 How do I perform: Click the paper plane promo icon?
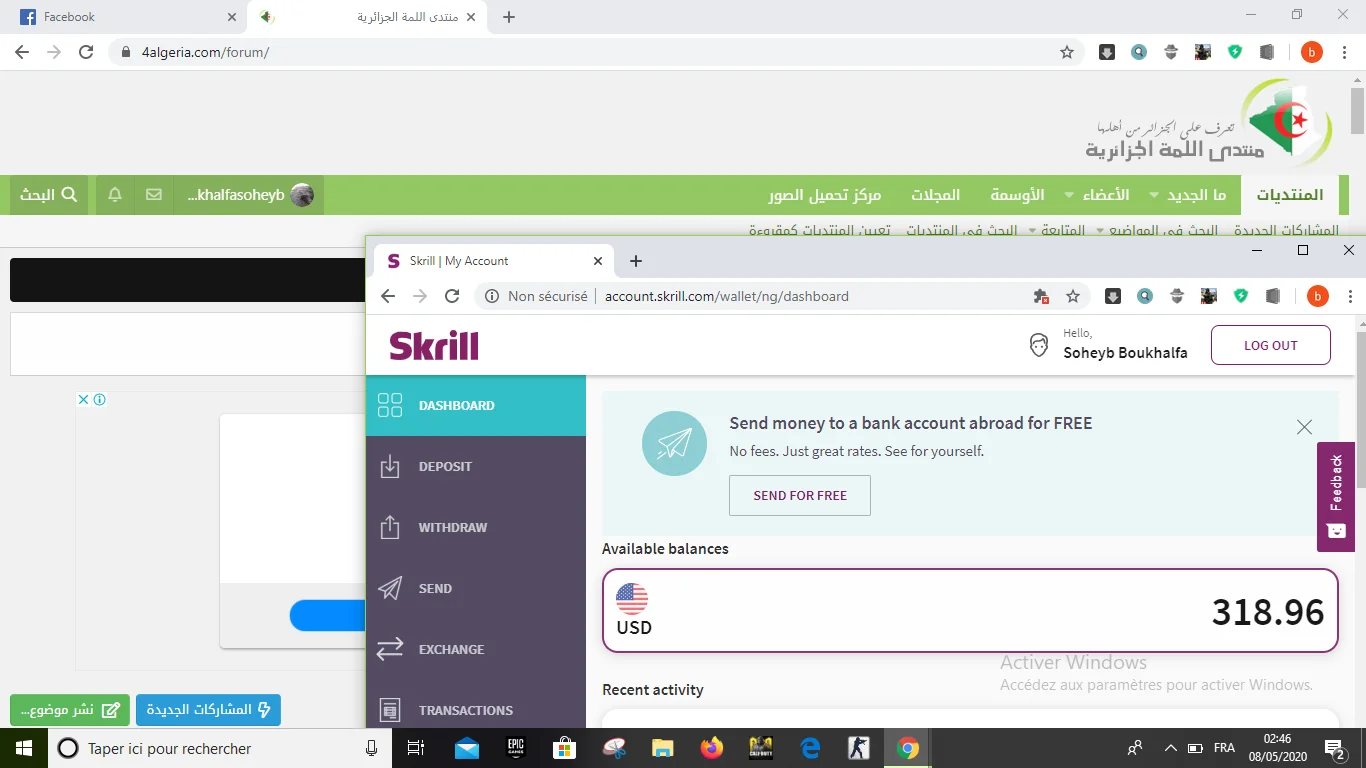[x=675, y=443]
